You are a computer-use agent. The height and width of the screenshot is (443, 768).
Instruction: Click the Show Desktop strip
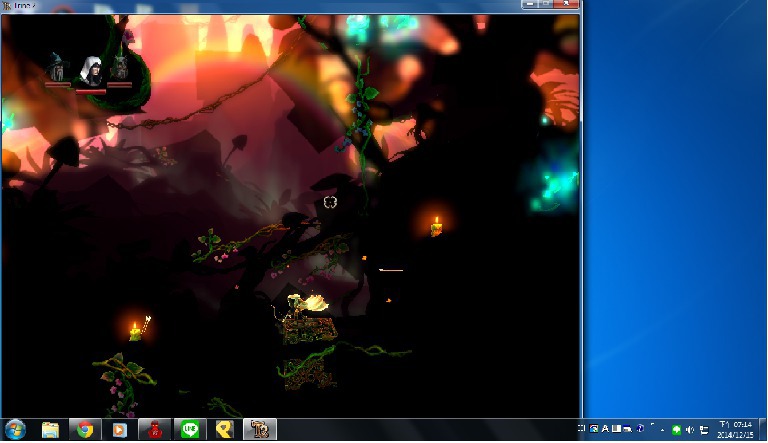(x=763, y=430)
